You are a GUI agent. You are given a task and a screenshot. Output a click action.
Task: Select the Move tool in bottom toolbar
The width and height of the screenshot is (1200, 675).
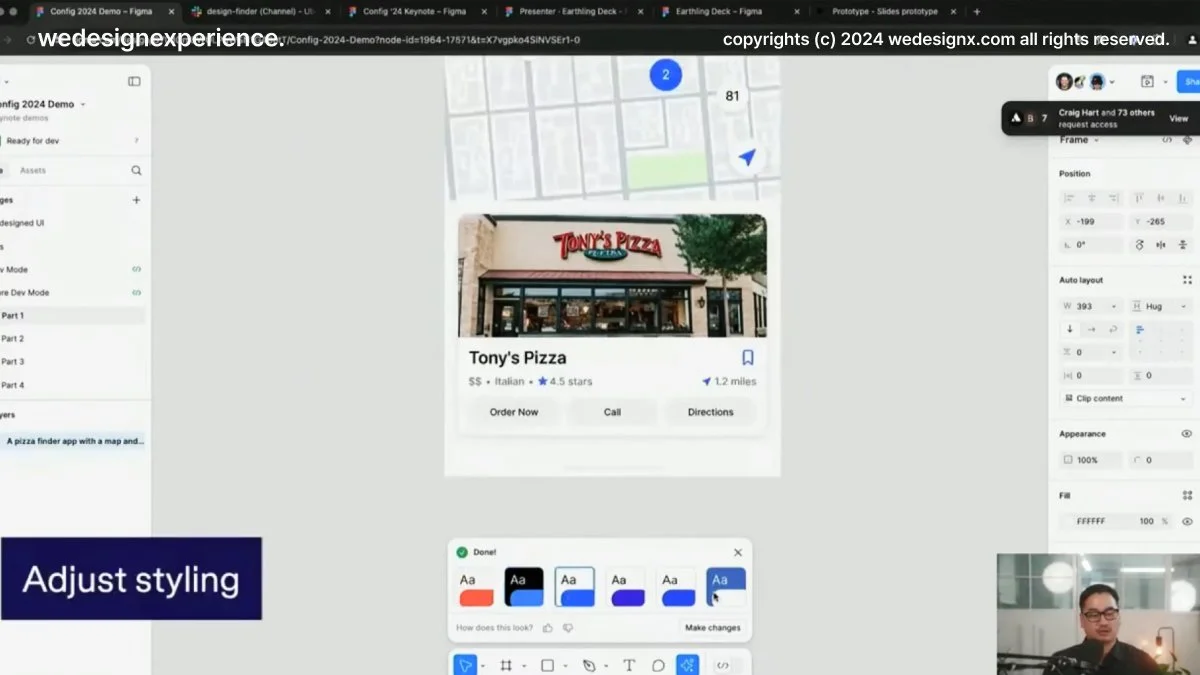pos(464,665)
